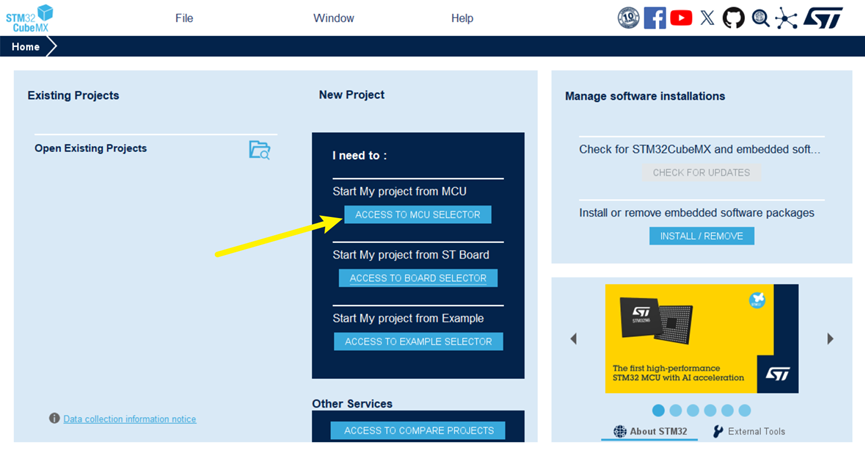Viewport: 865px width, 456px height.
Task: Click the info icon beside data collection notice
Action: click(x=54, y=419)
